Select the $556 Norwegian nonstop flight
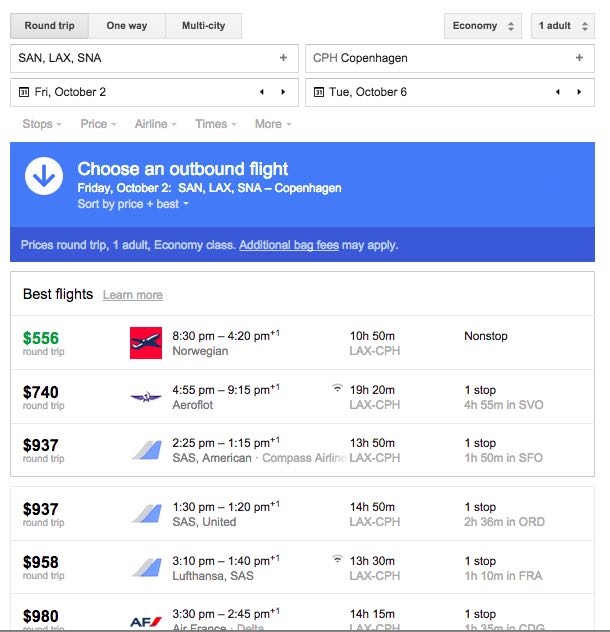 (302, 343)
